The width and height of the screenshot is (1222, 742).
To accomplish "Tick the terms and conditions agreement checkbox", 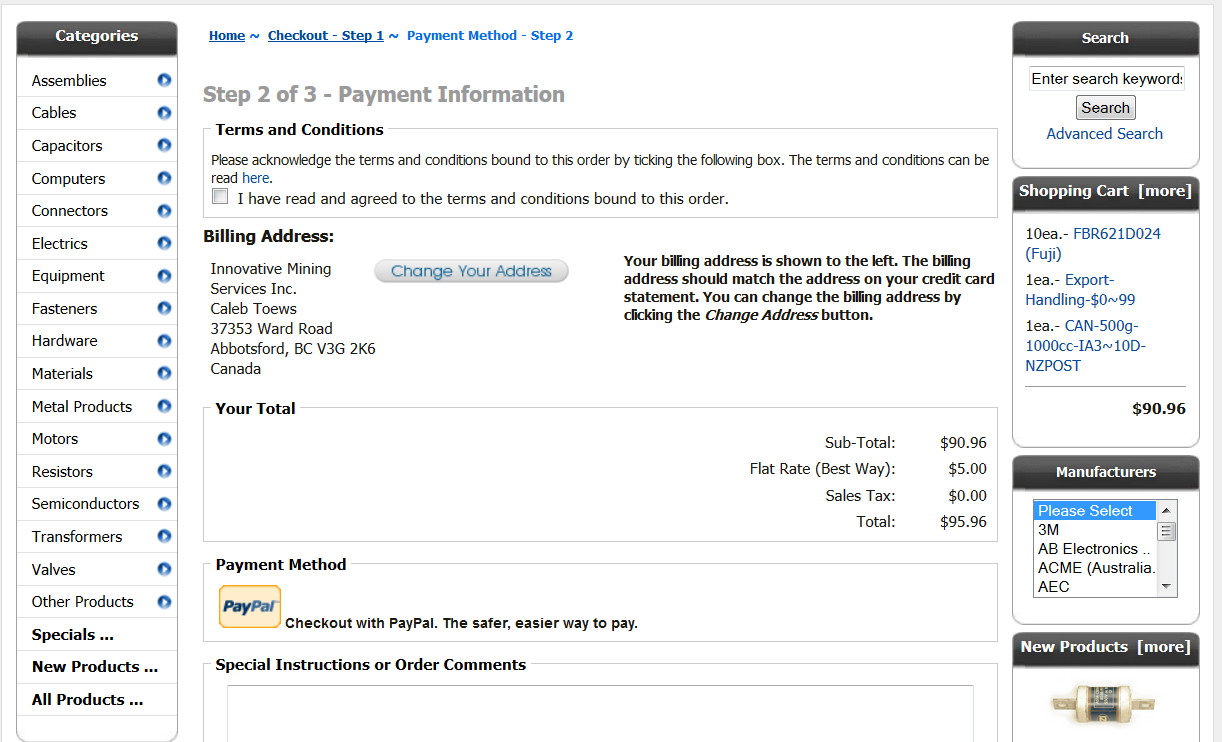I will click(220, 196).
